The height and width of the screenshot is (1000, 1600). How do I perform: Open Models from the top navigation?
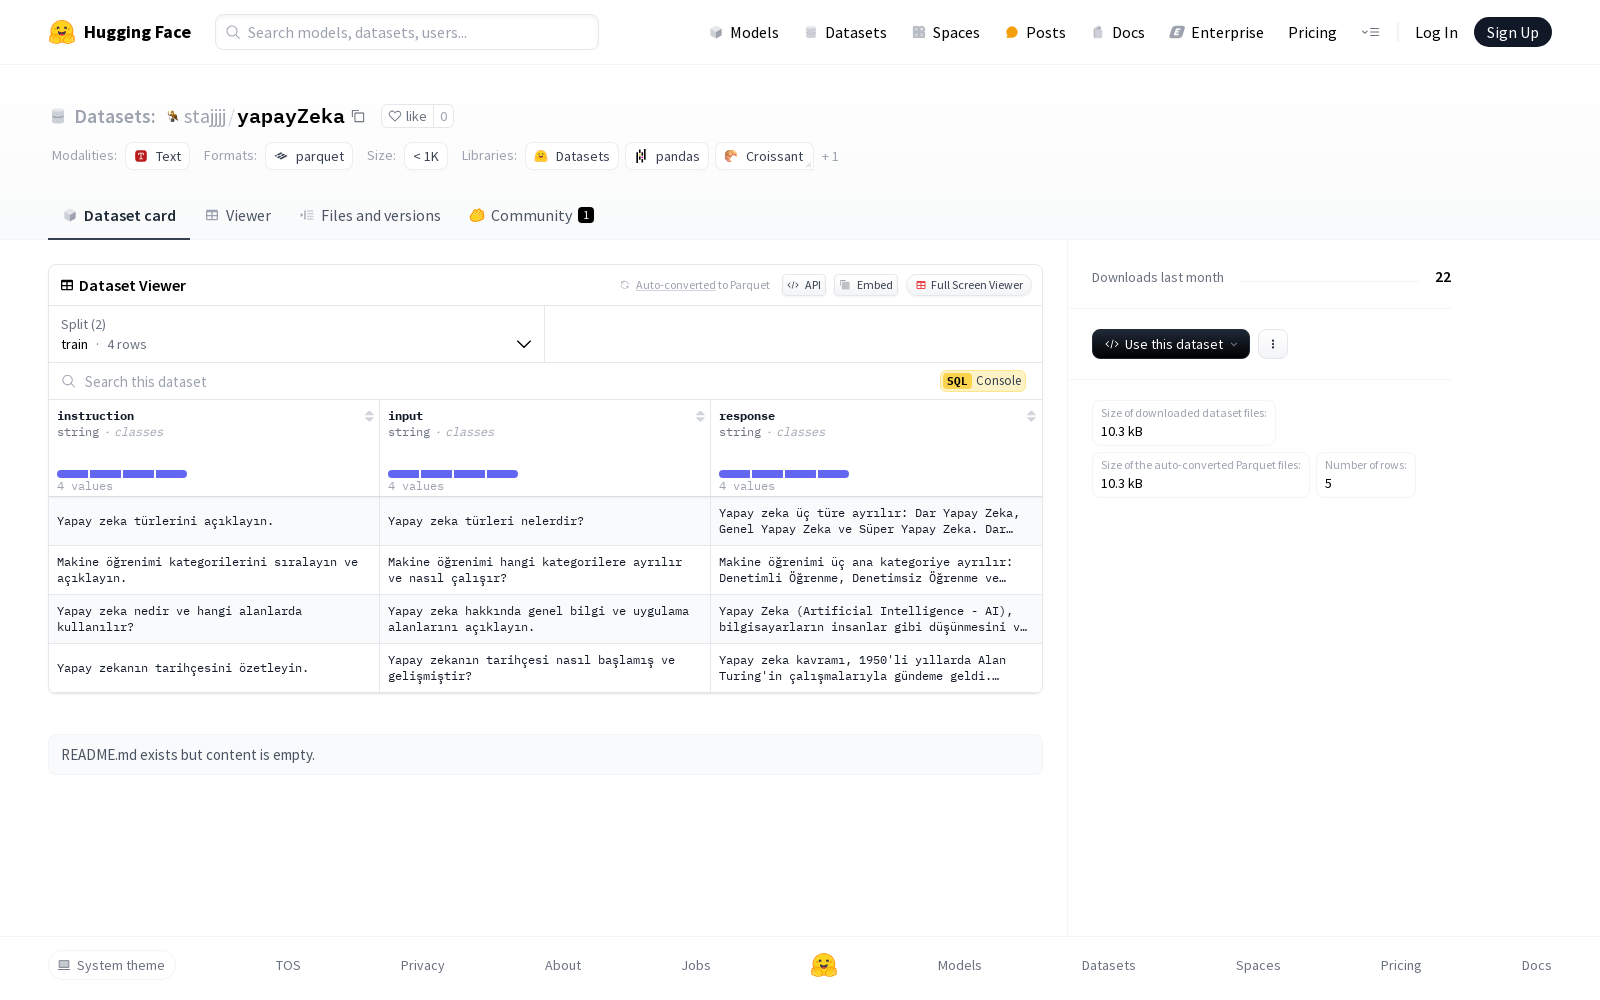(744, 32)
